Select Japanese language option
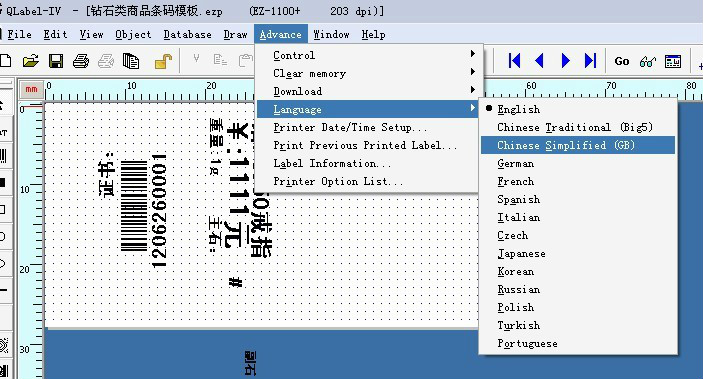This screenshot has width=703, height=379. [x=578, y=253]
